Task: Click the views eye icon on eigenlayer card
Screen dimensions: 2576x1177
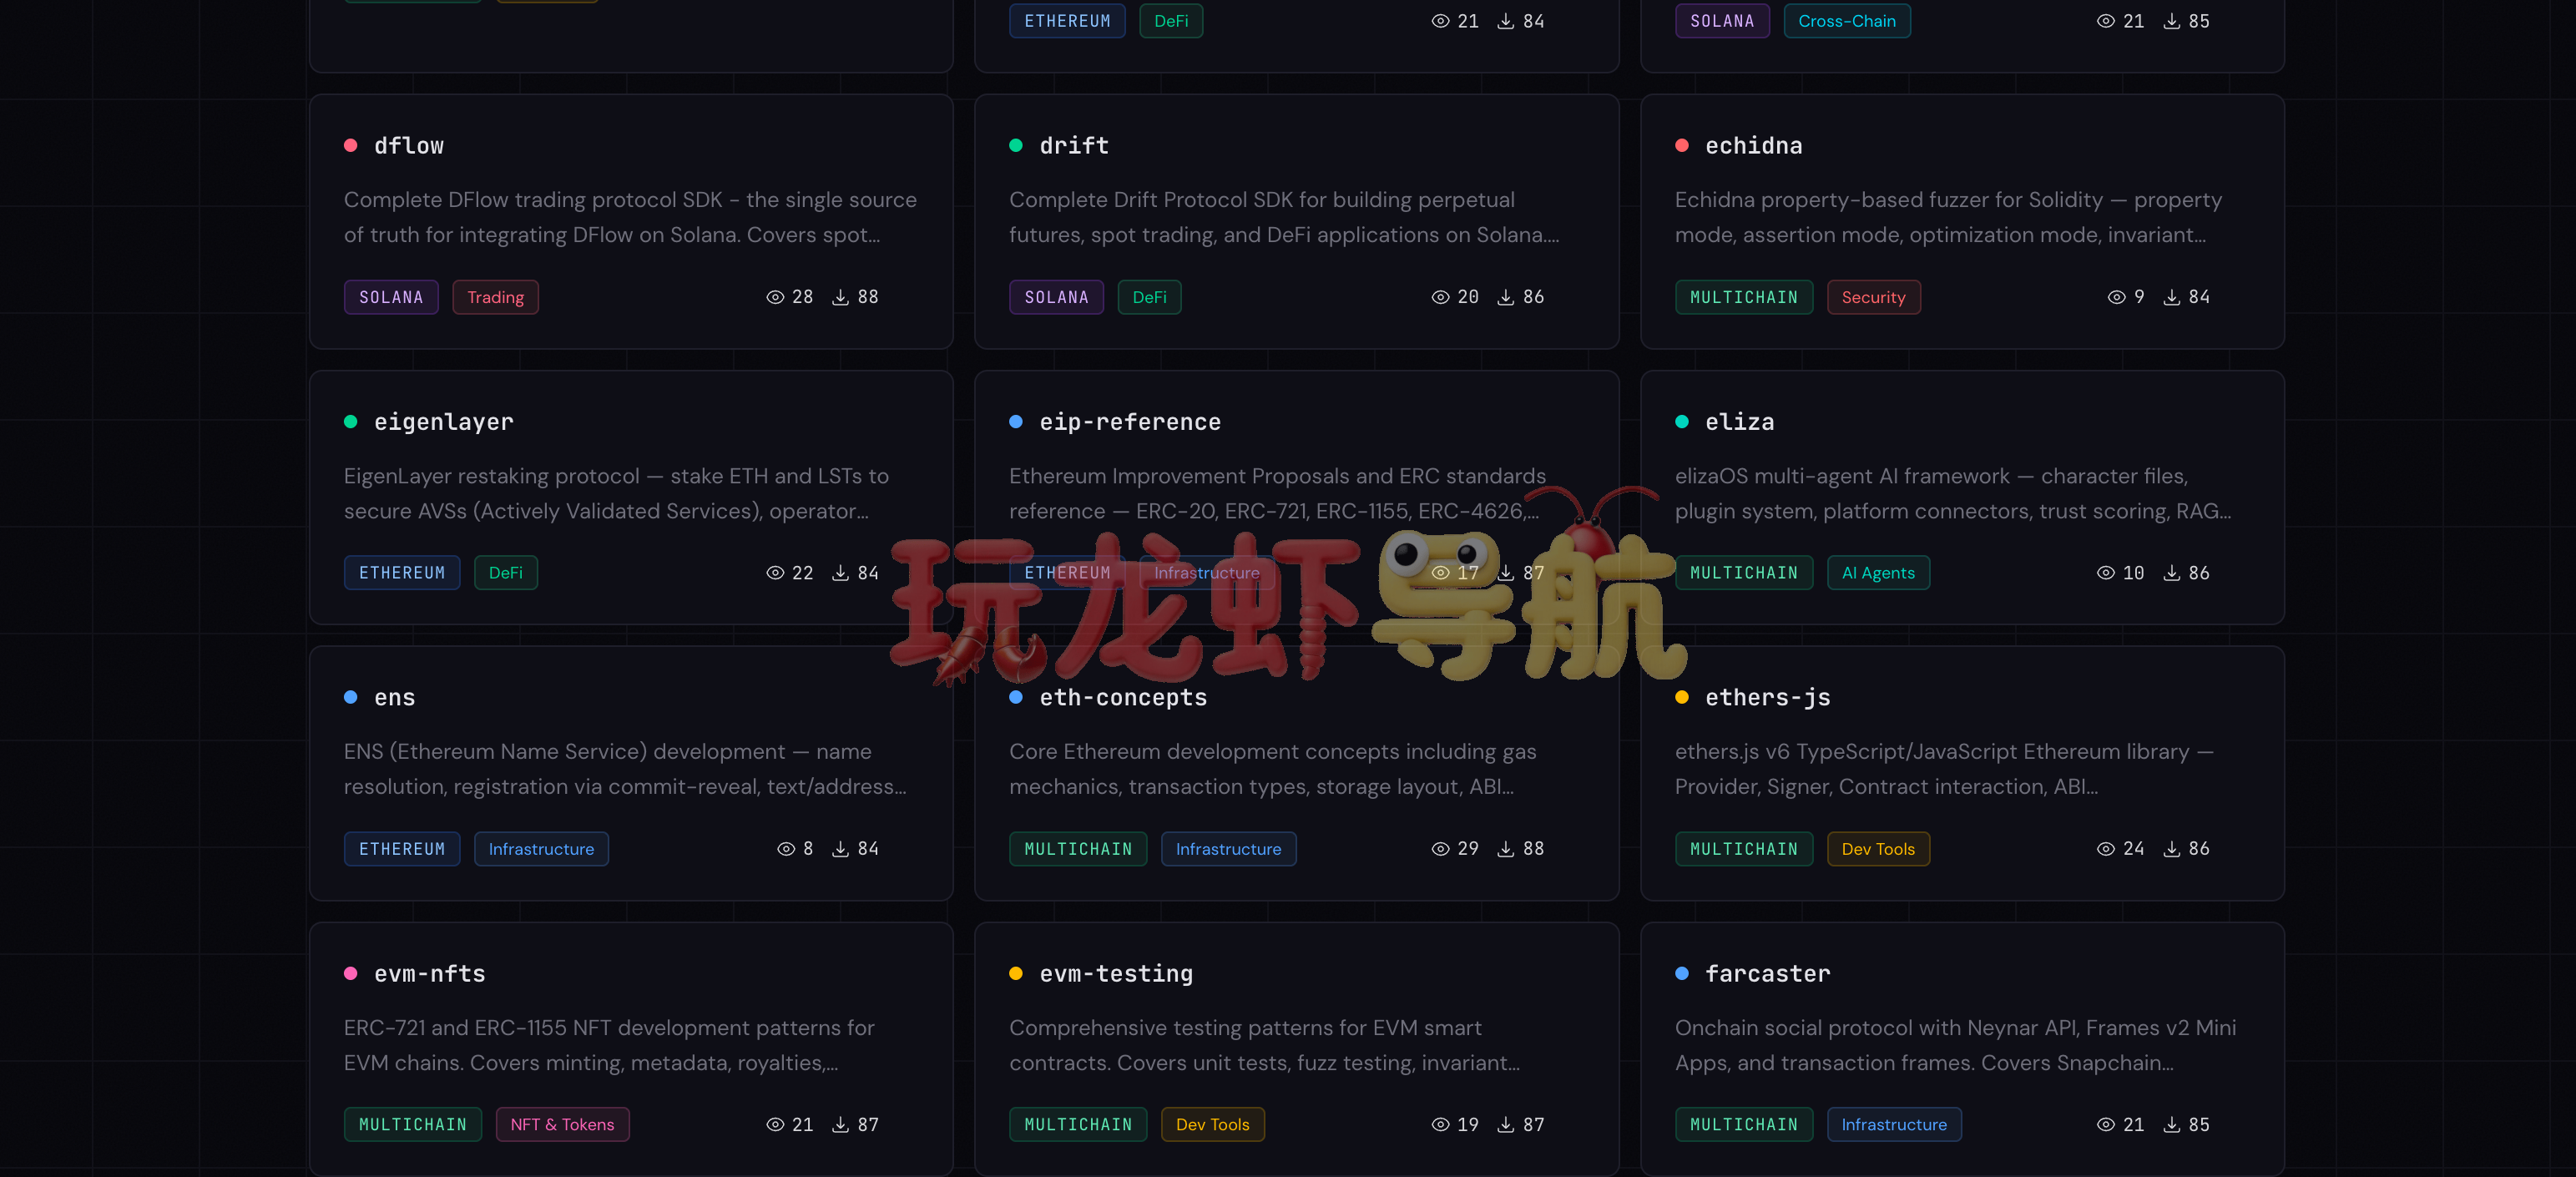Action: (x=775, y=573)
